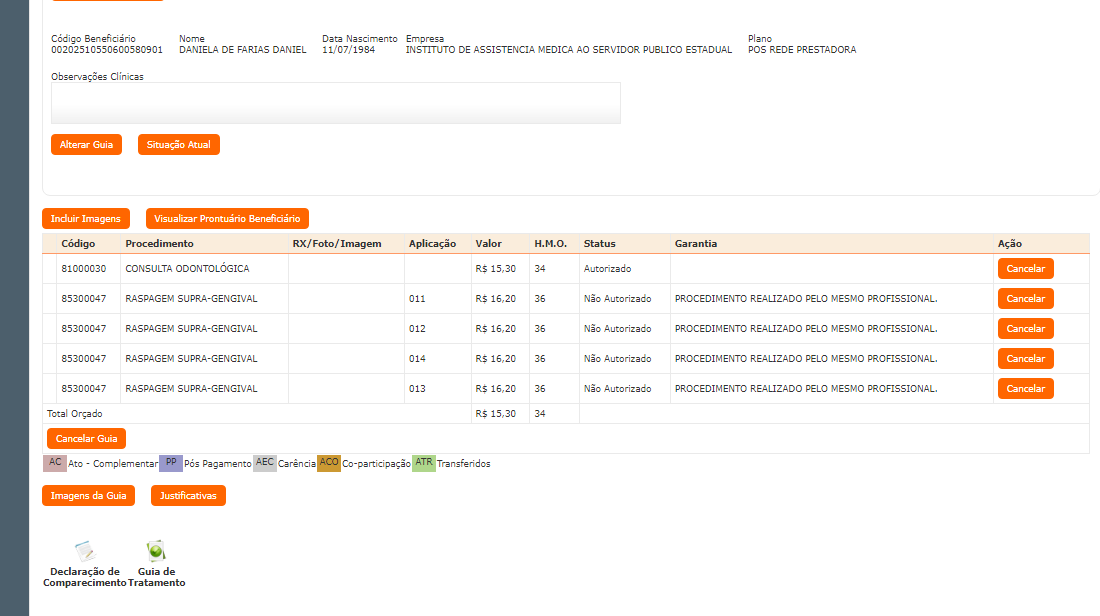This screenshot has width=1100, height=616.
Task: Click Não Autorizado status in aplicação 012 row
Action: pos(617,329)
